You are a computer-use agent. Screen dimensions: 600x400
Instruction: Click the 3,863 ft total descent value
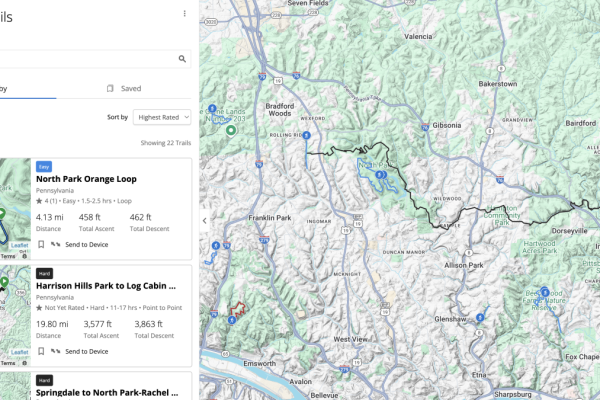tap(148, 324)
